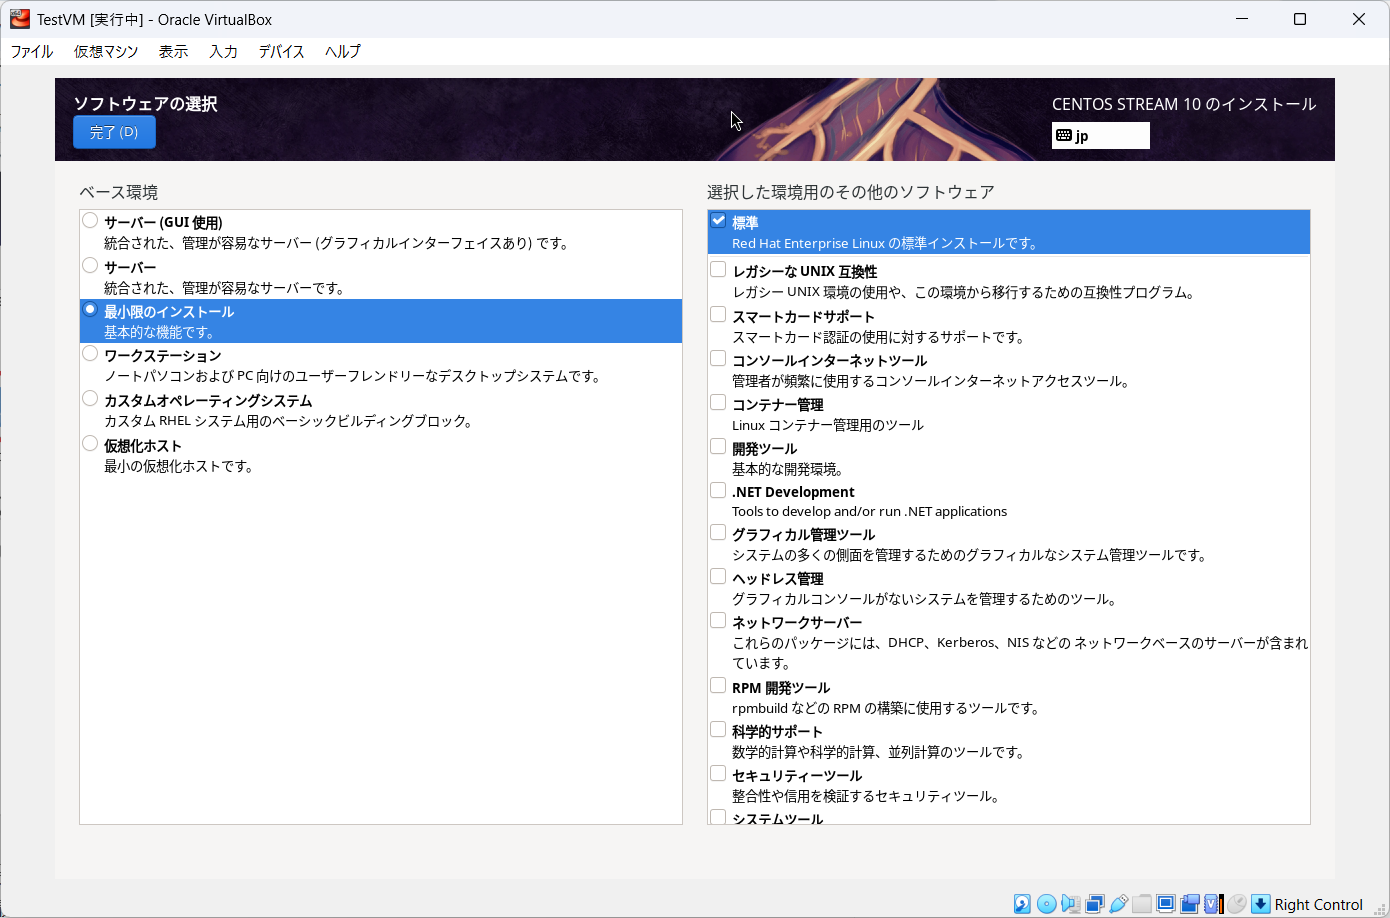Click 統合された、管理が容易なサーバーです text

tap(225, 288)
